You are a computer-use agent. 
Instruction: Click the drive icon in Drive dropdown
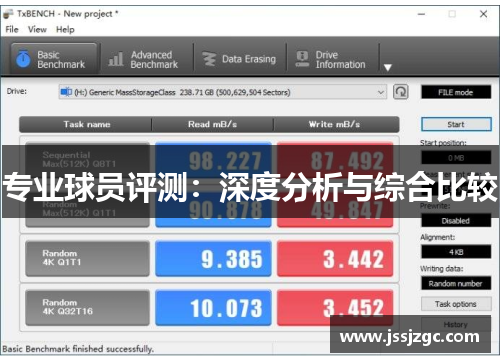coord(66,92)
